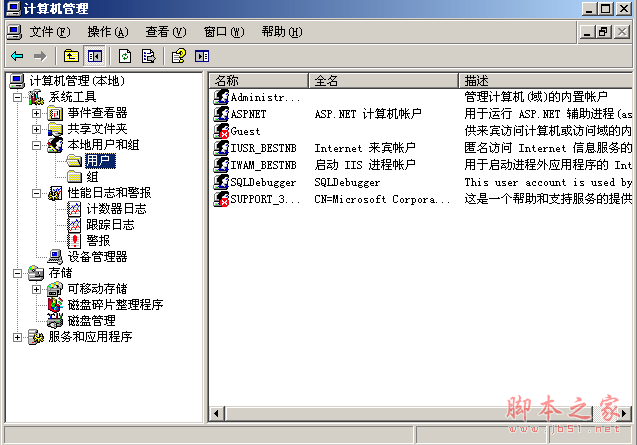Select 磁盘碎片整理程序 tree node
637x445 pixels.
pos(114,305)
